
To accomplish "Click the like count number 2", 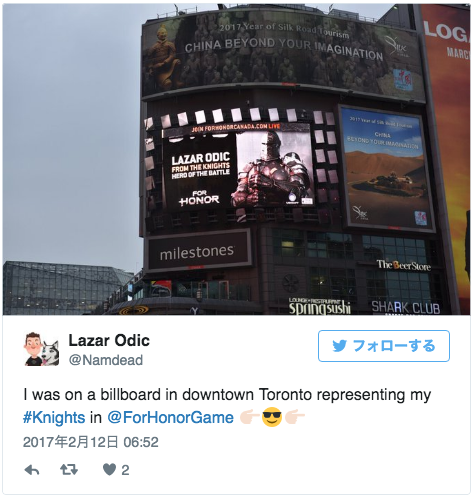I will tap(125, 470).
